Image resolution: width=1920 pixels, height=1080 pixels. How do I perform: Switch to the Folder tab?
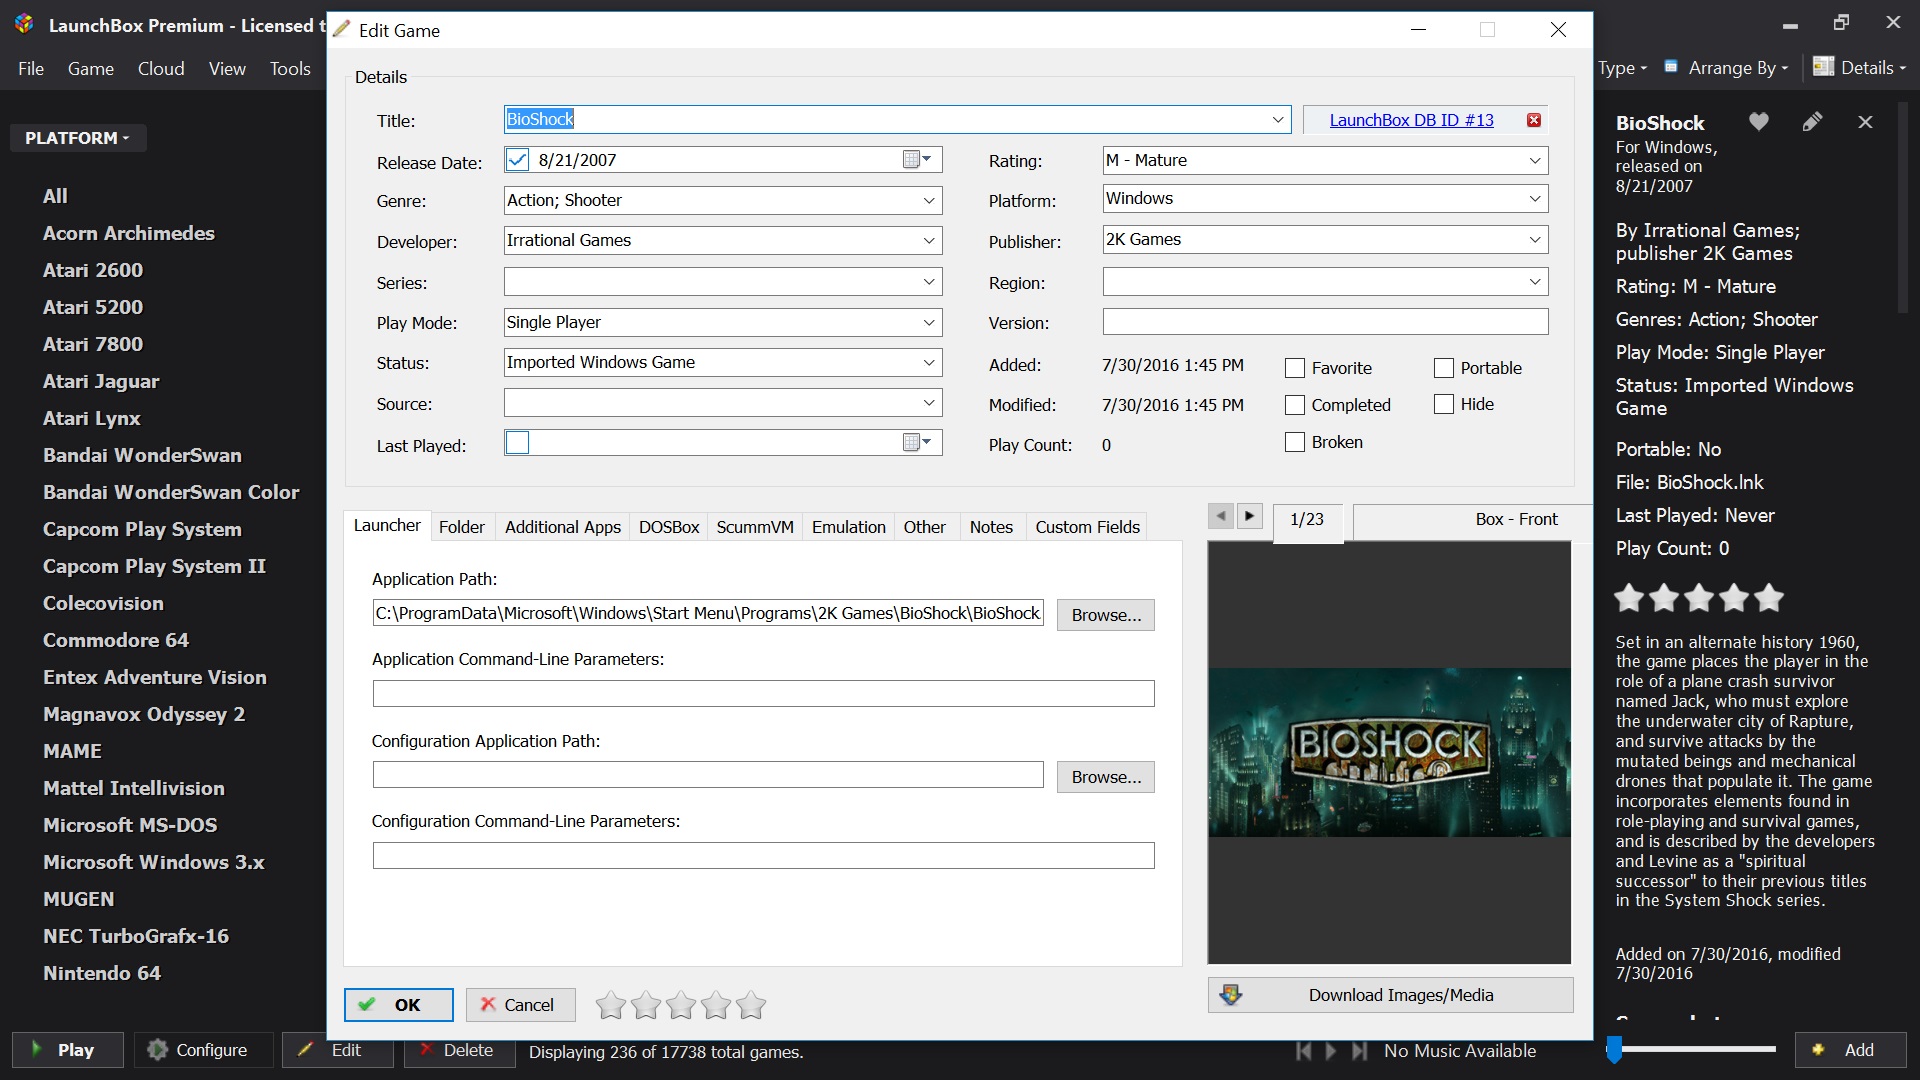462,527
